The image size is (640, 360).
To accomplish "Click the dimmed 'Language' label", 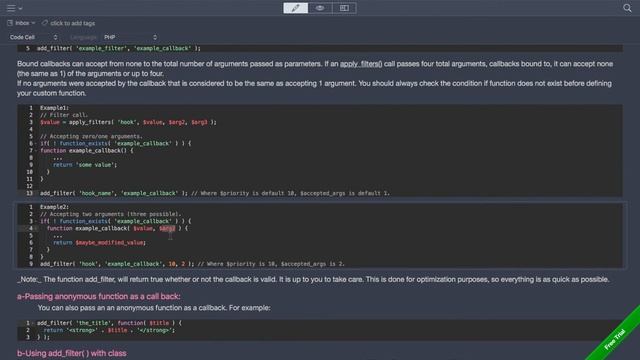I will [x=83, y=37].
